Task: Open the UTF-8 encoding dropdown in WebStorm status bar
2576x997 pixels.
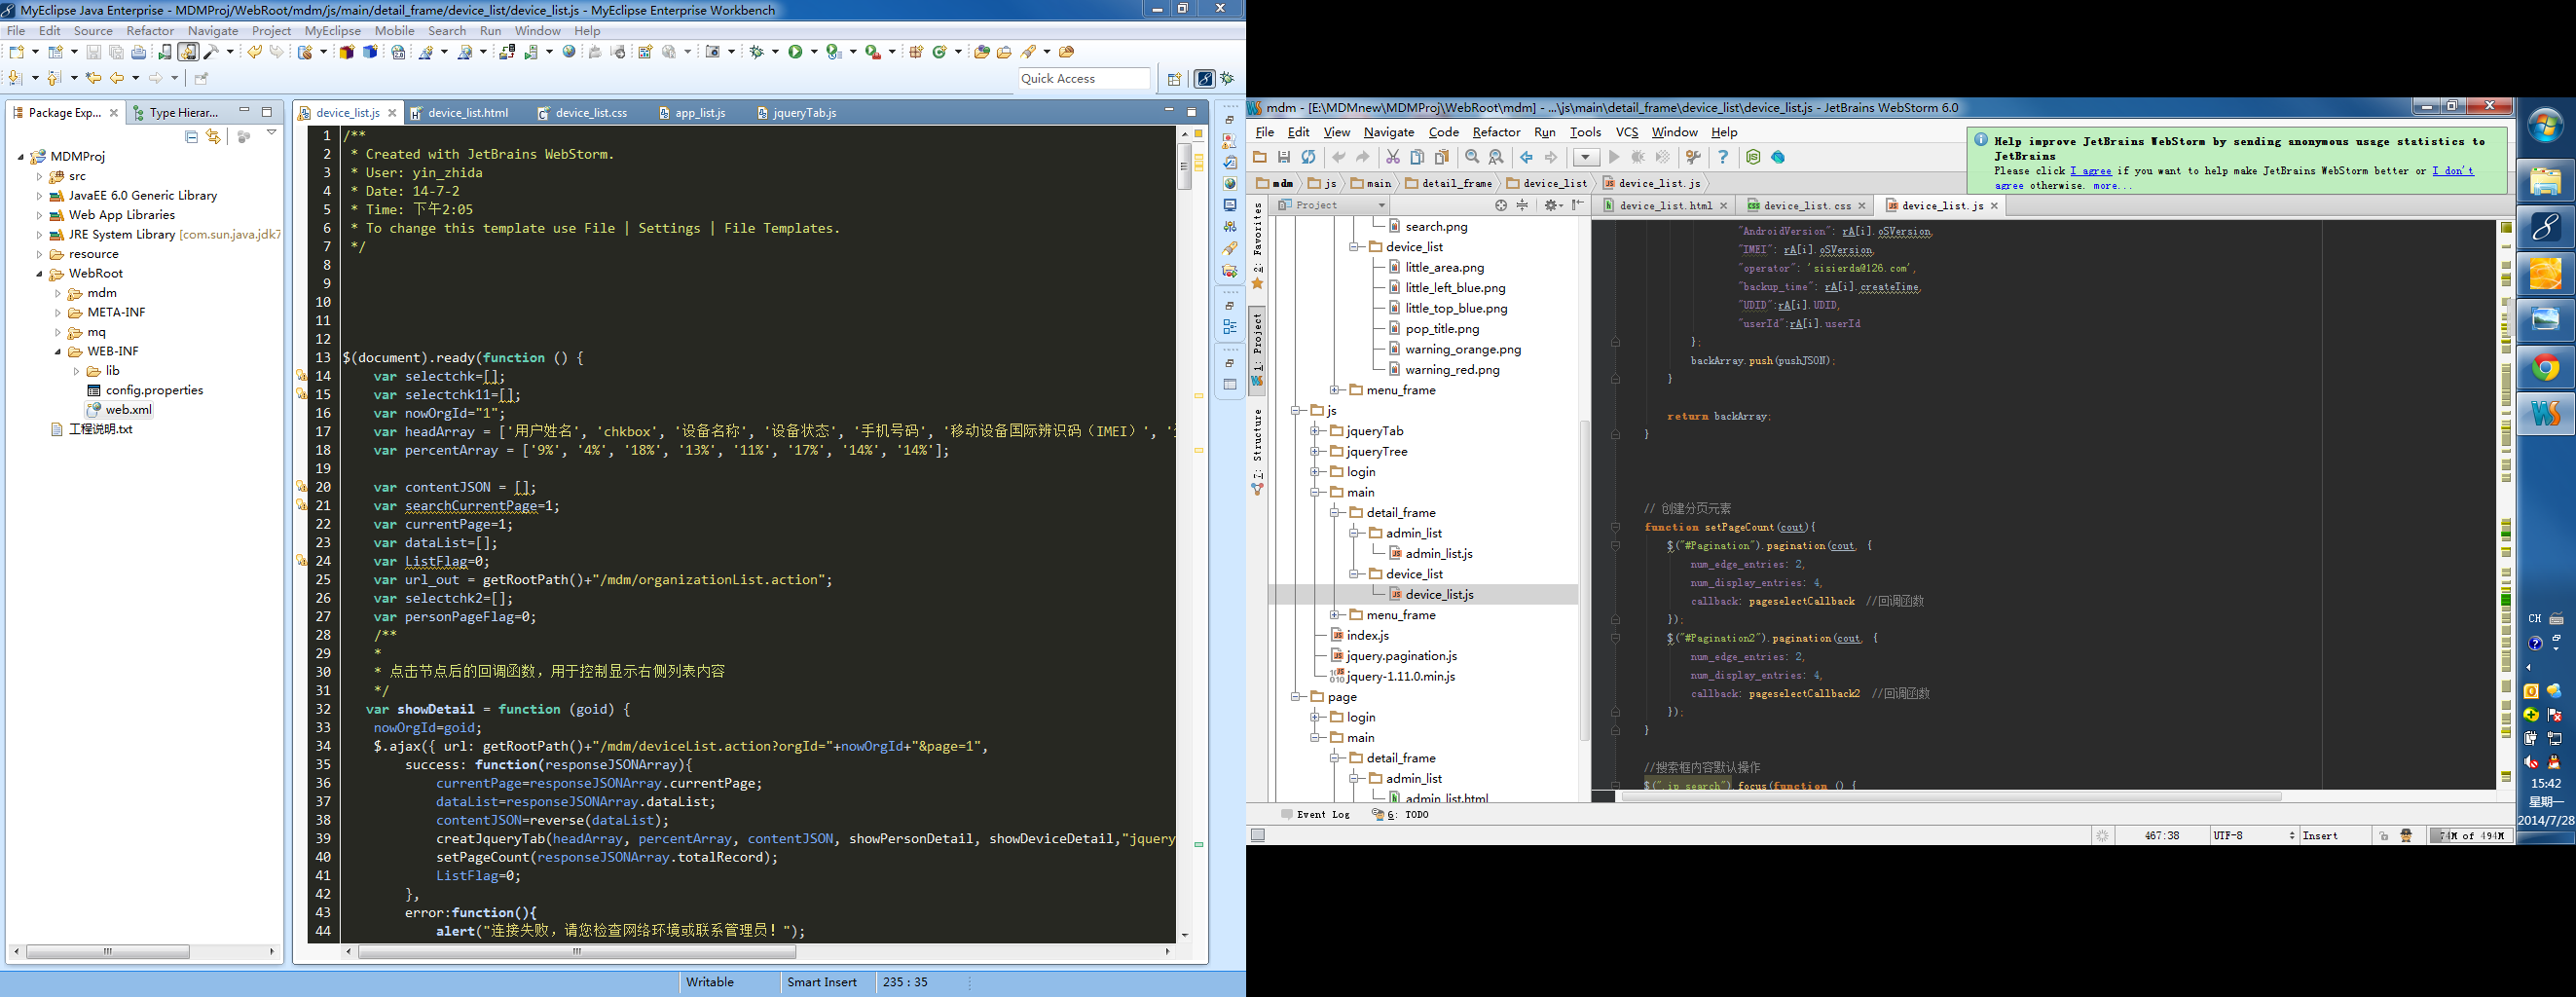Action: pos(2254,836)
